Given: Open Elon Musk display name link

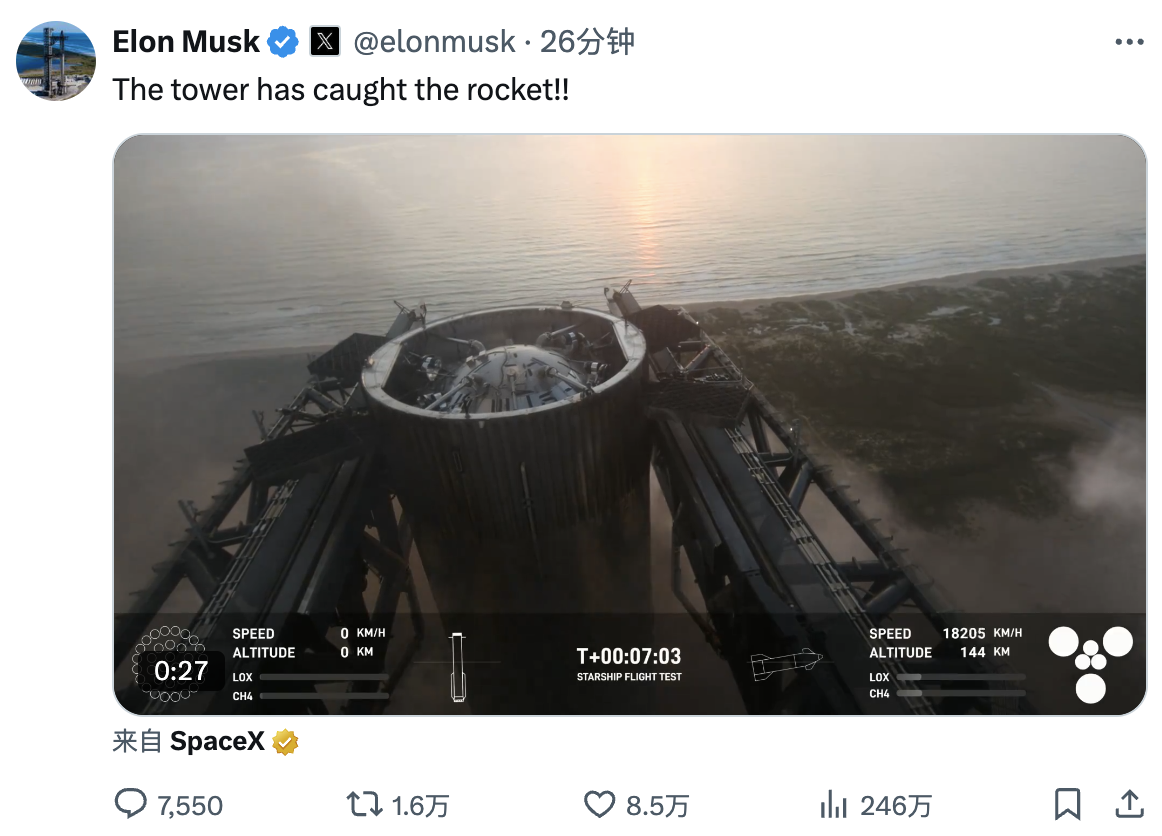Looking at the screenshot, I should 186,42.
